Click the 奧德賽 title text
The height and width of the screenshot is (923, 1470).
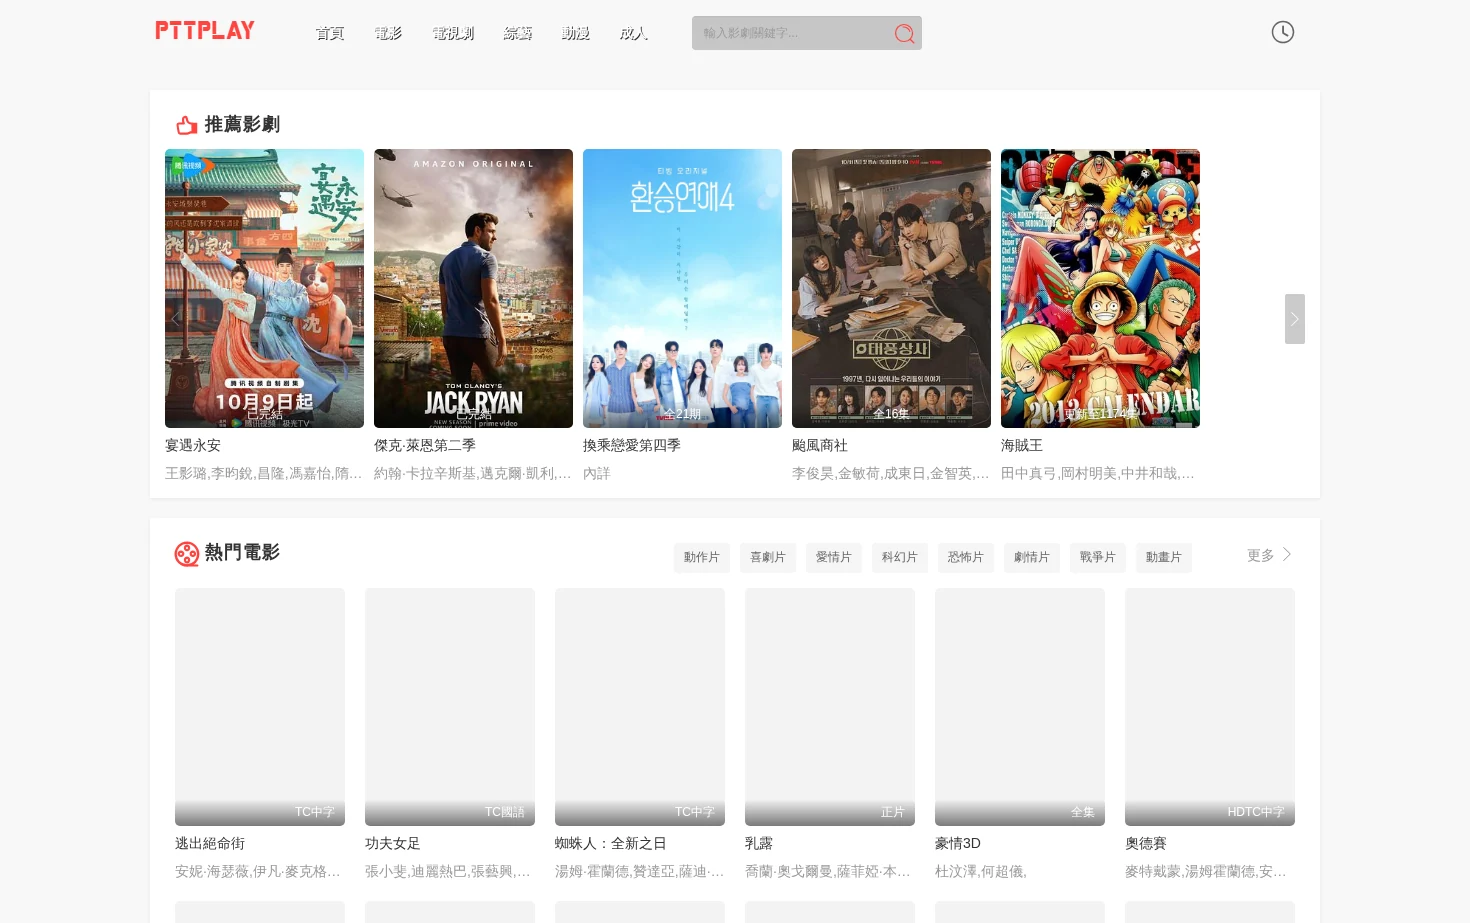click(x=1146, y=843)
